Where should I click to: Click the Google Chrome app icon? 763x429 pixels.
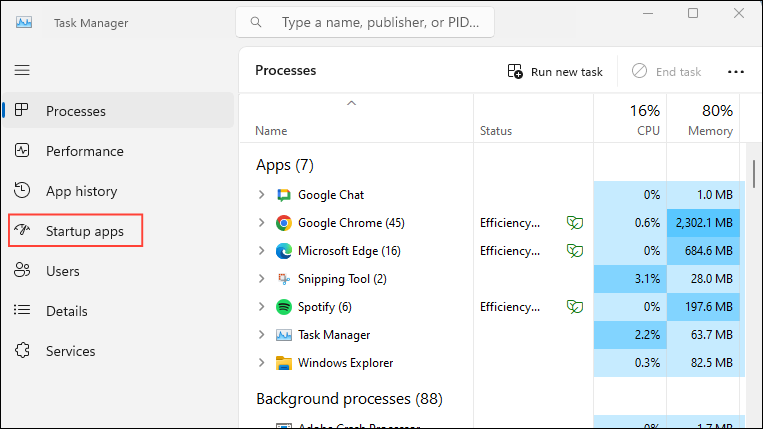(284, 223)
